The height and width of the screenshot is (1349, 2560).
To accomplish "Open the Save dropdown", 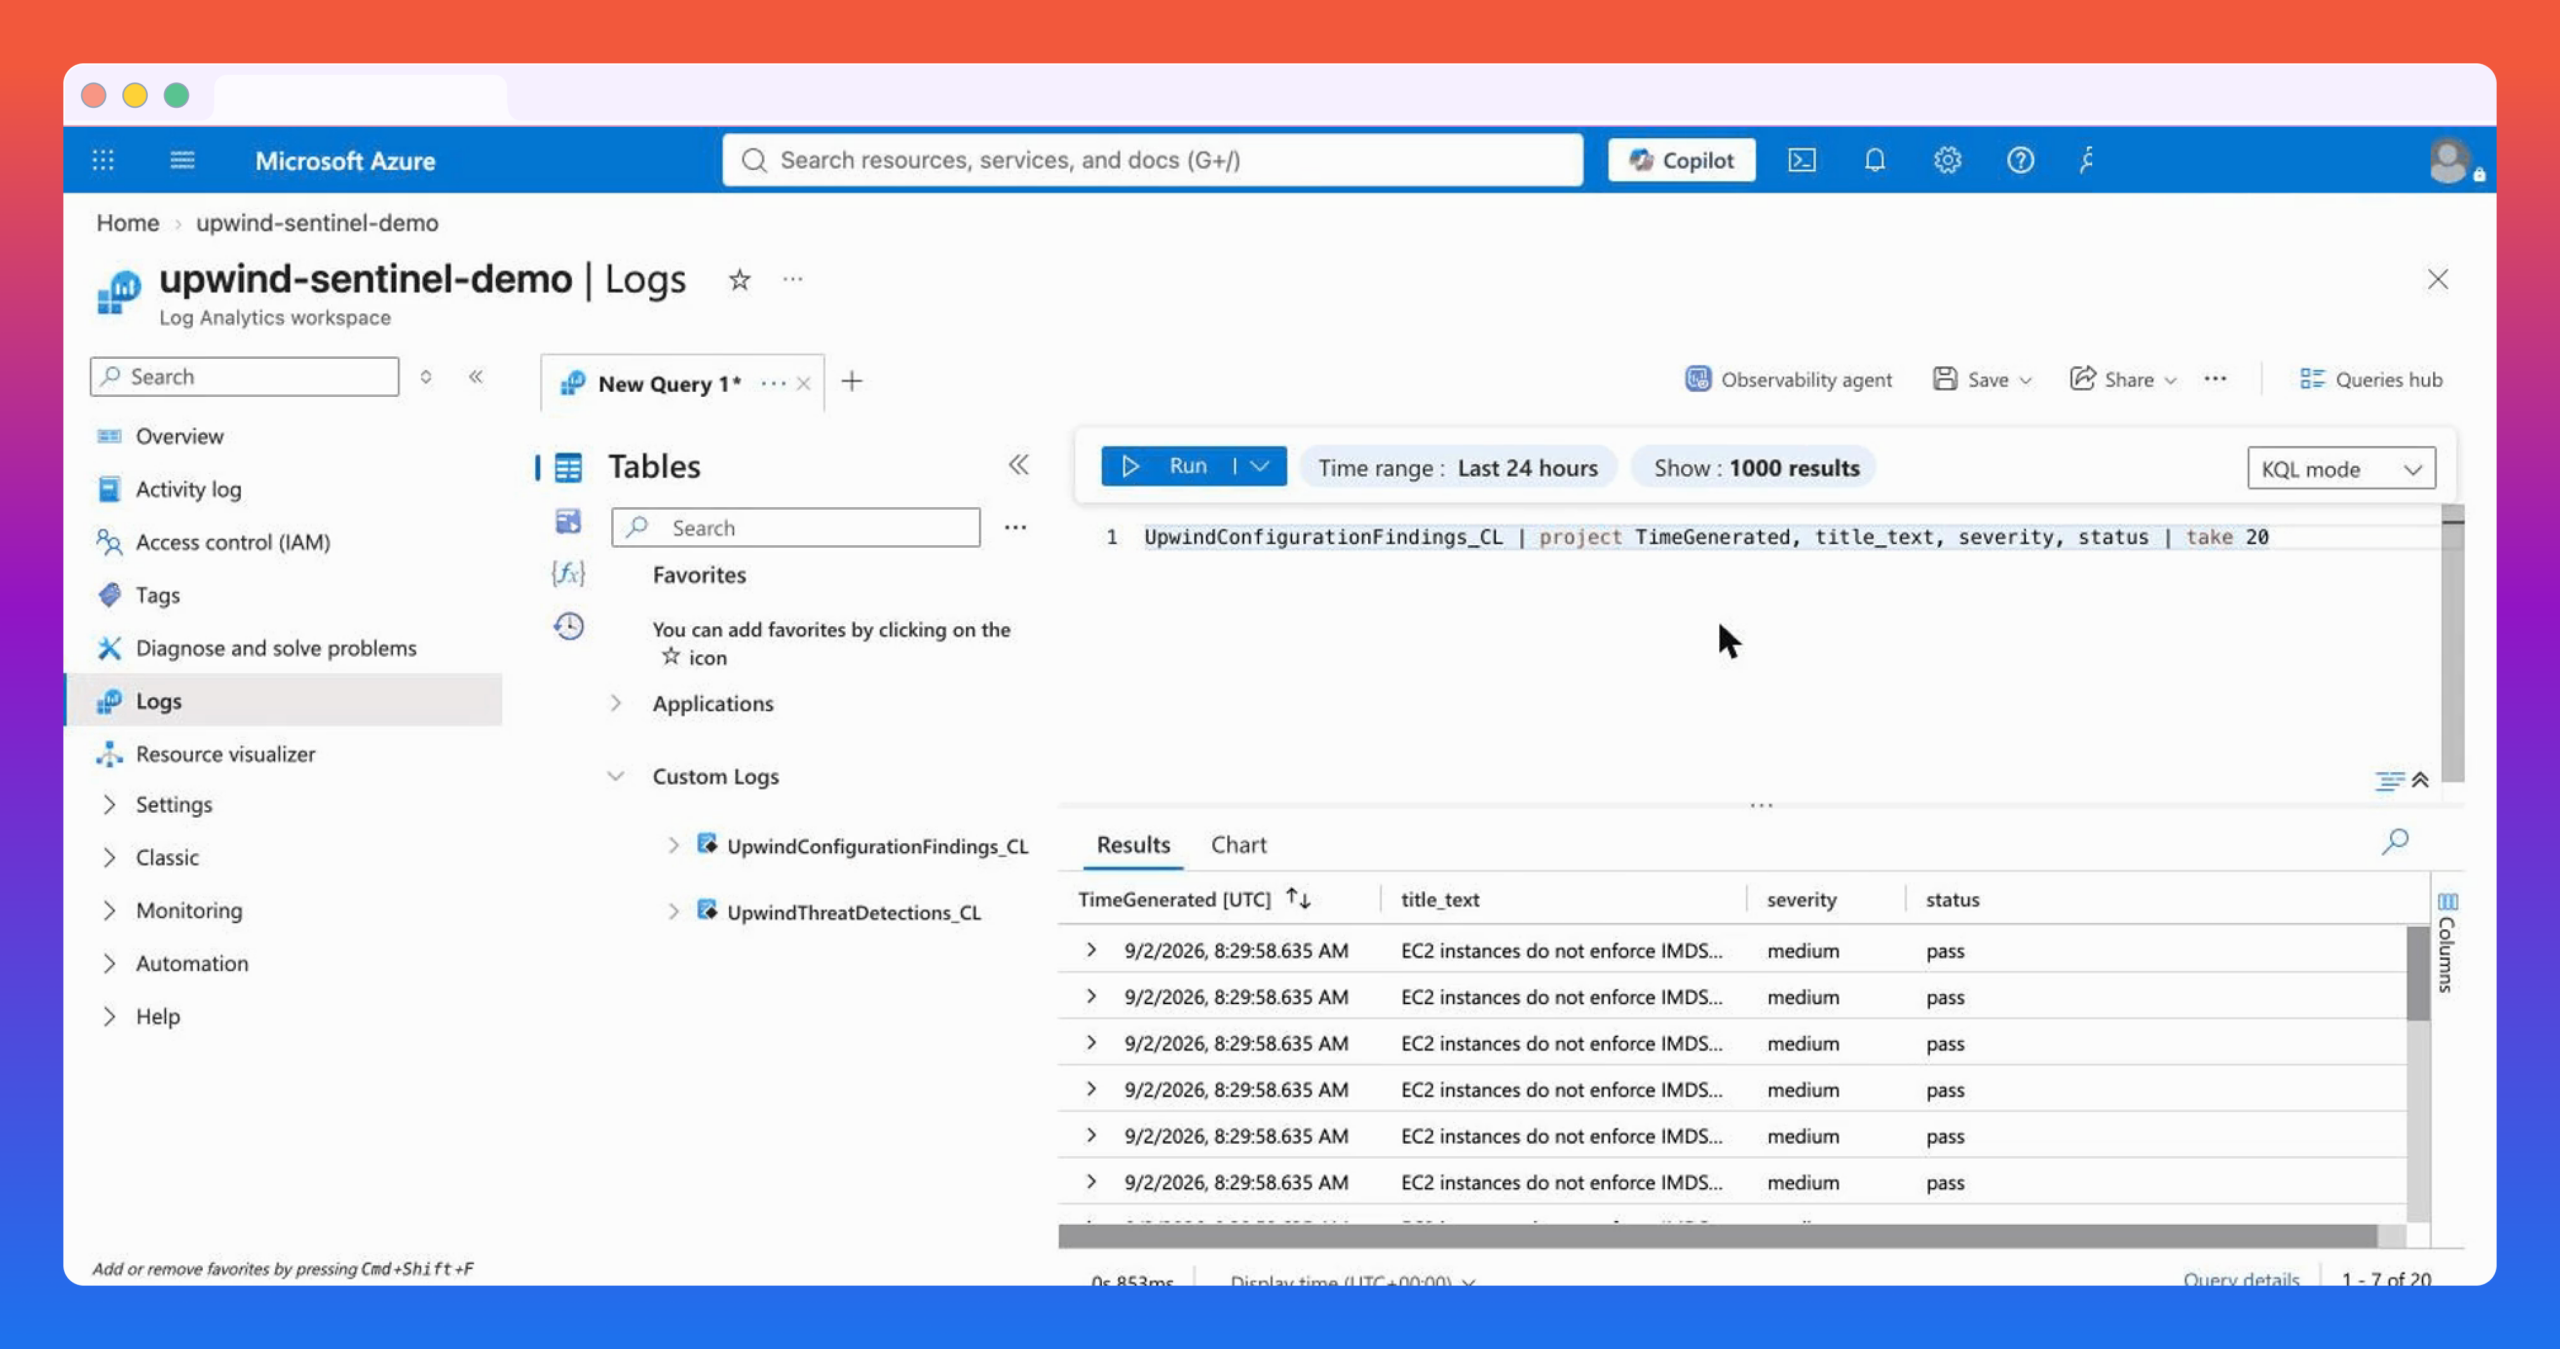I will (1983, 380).
